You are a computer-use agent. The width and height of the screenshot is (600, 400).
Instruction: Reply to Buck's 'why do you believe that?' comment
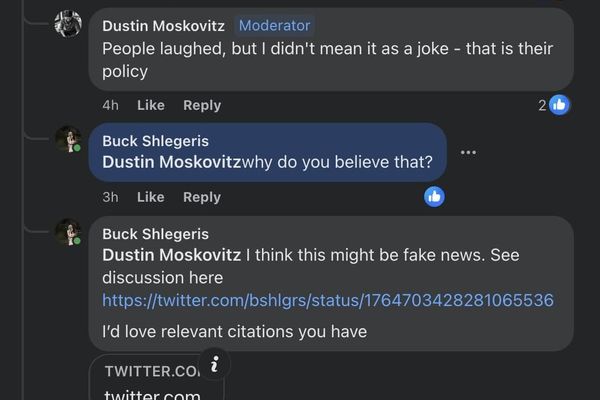[x=202, y=197]
